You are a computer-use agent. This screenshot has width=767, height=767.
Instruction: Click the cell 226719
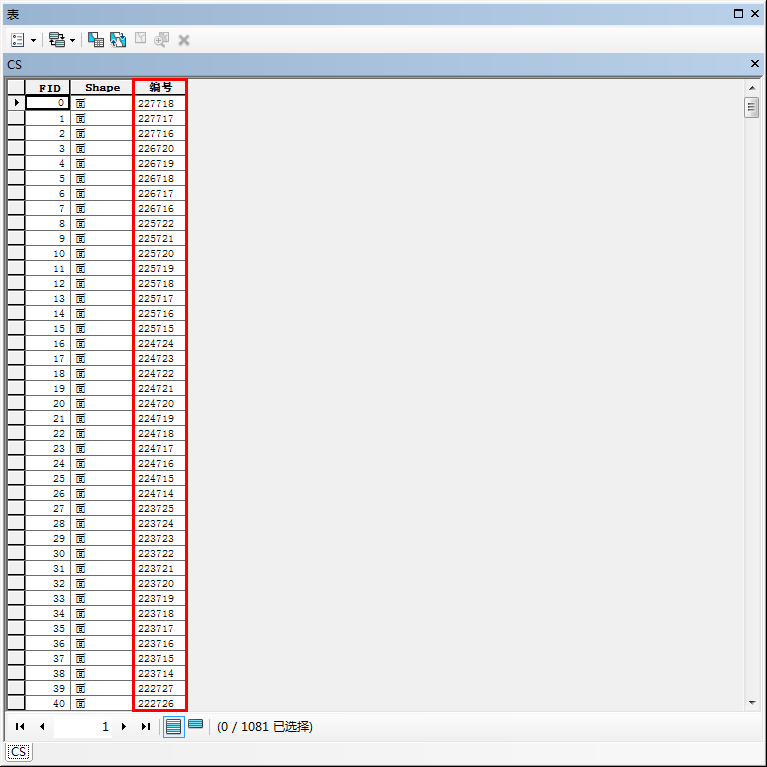[x=160, y=163]
